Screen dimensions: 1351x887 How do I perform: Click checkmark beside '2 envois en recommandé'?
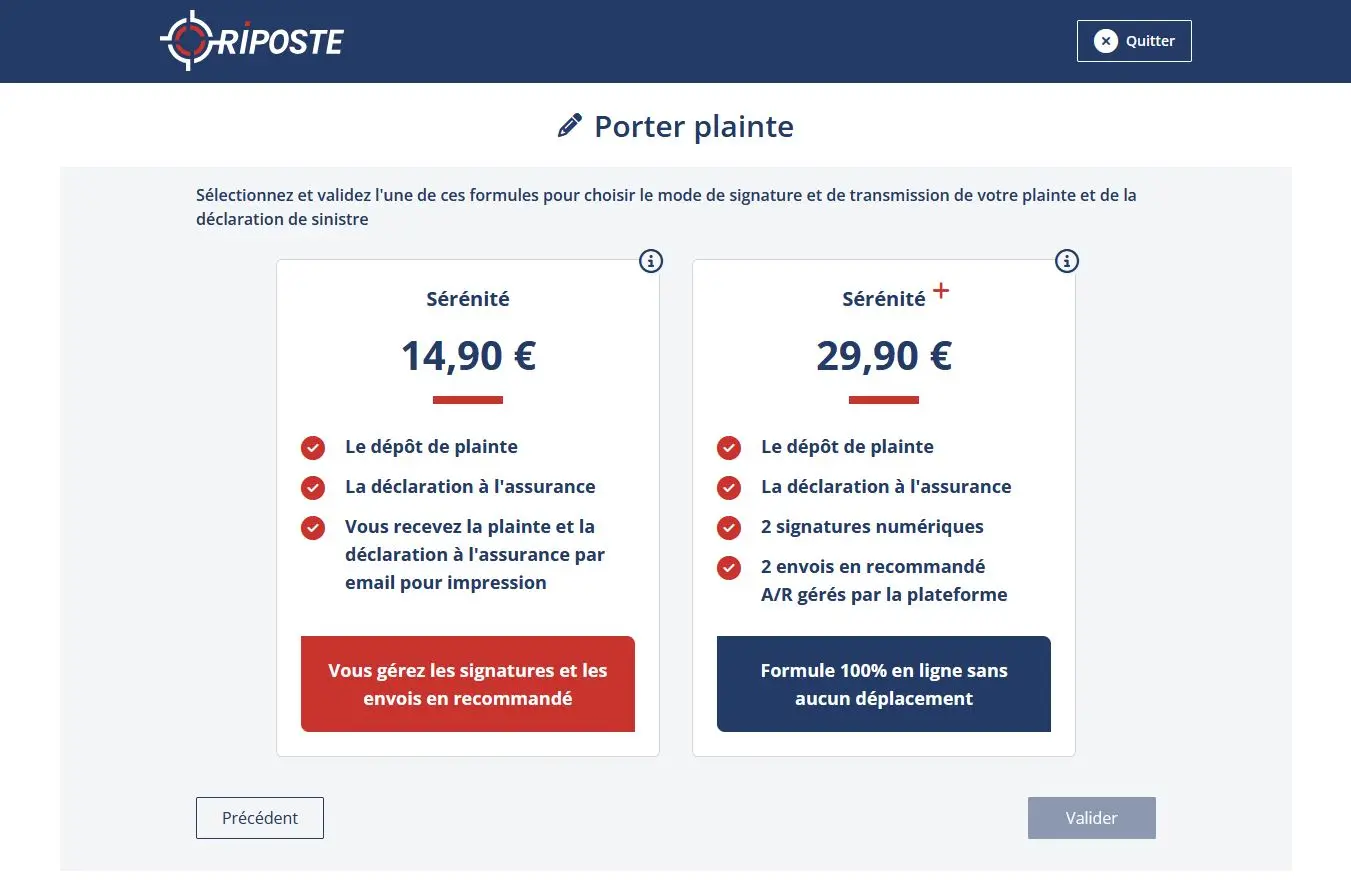click(729, 567)
